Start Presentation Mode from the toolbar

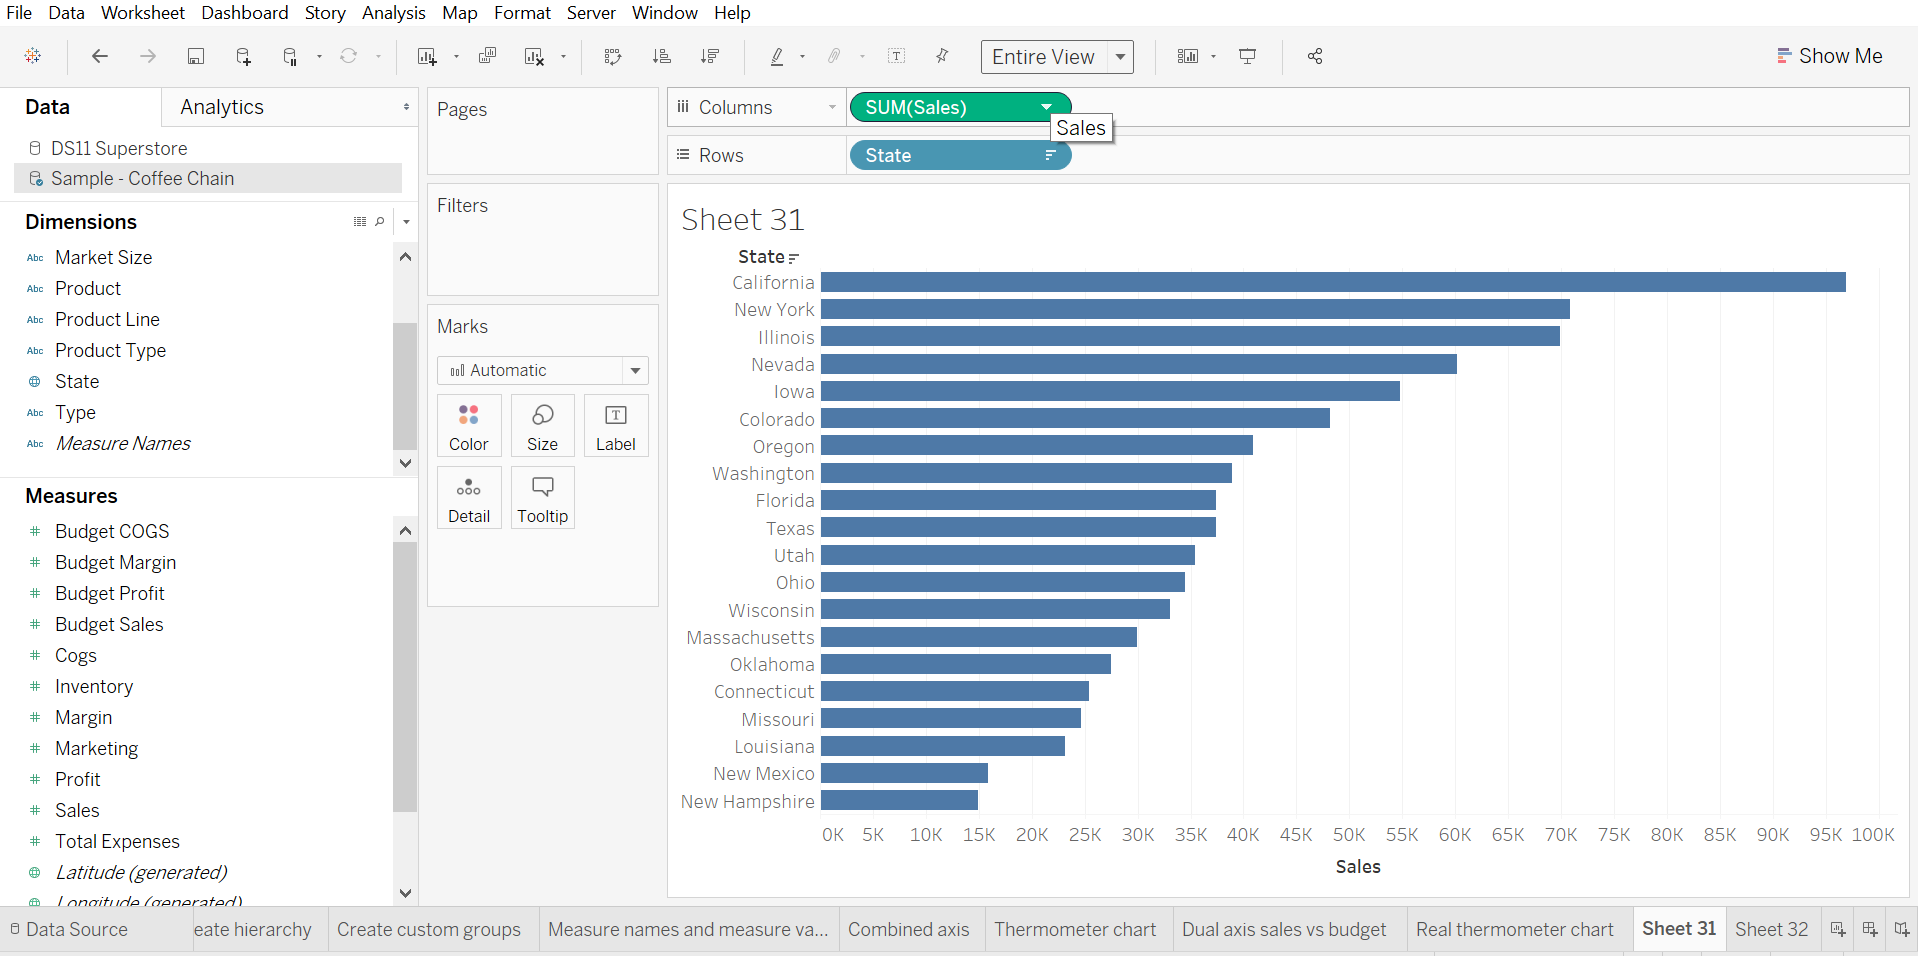1247,56
